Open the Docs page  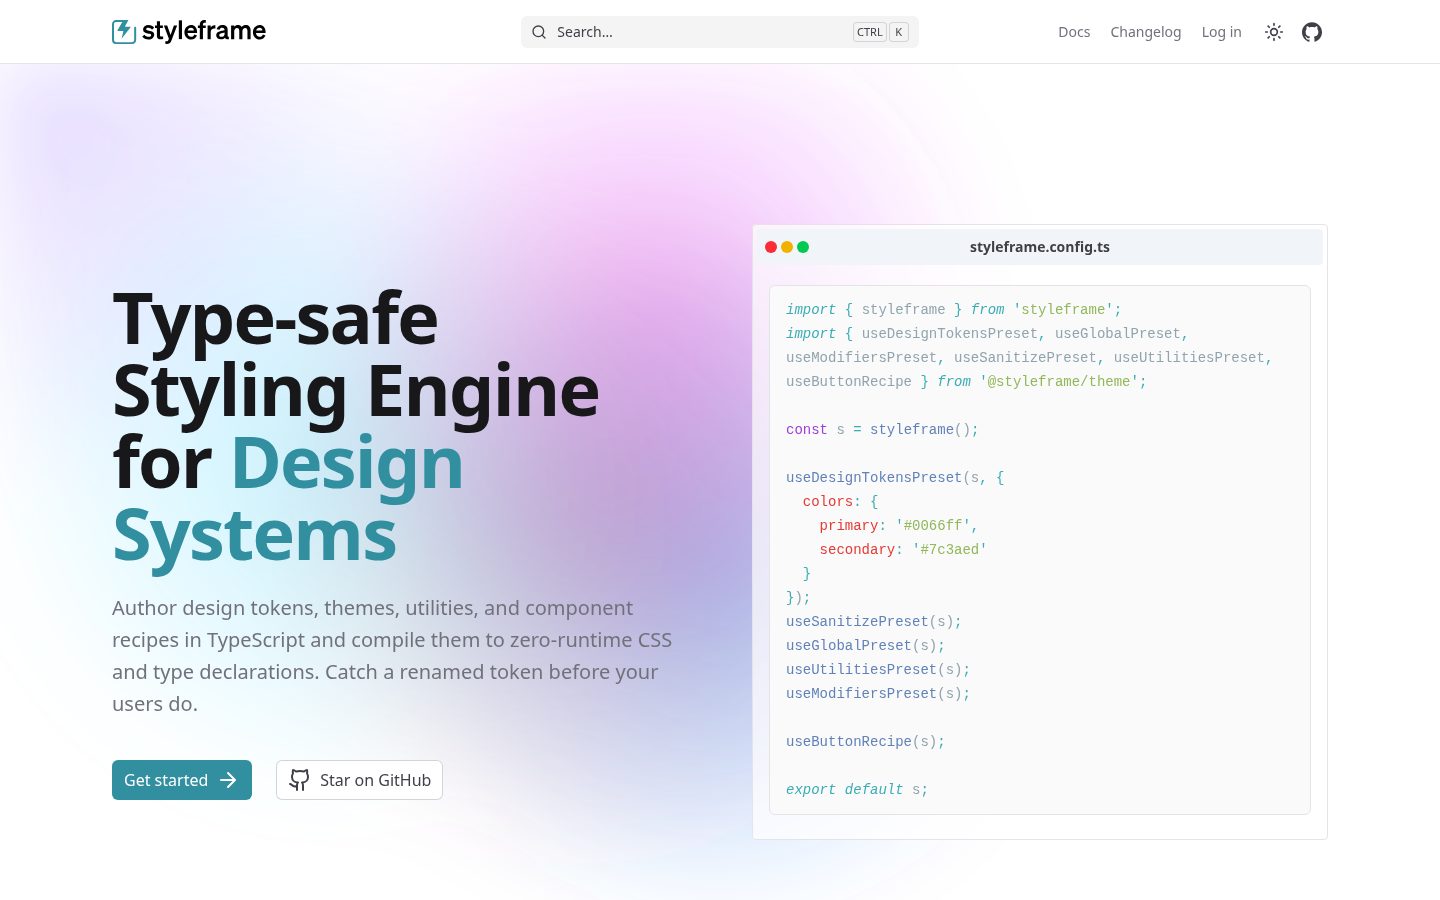tap(1074, 32)
